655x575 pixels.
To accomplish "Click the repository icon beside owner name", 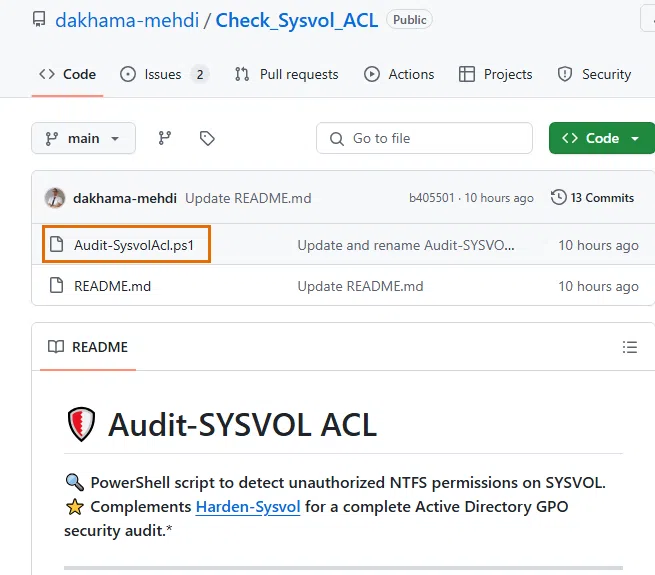I will coord(39,20).
